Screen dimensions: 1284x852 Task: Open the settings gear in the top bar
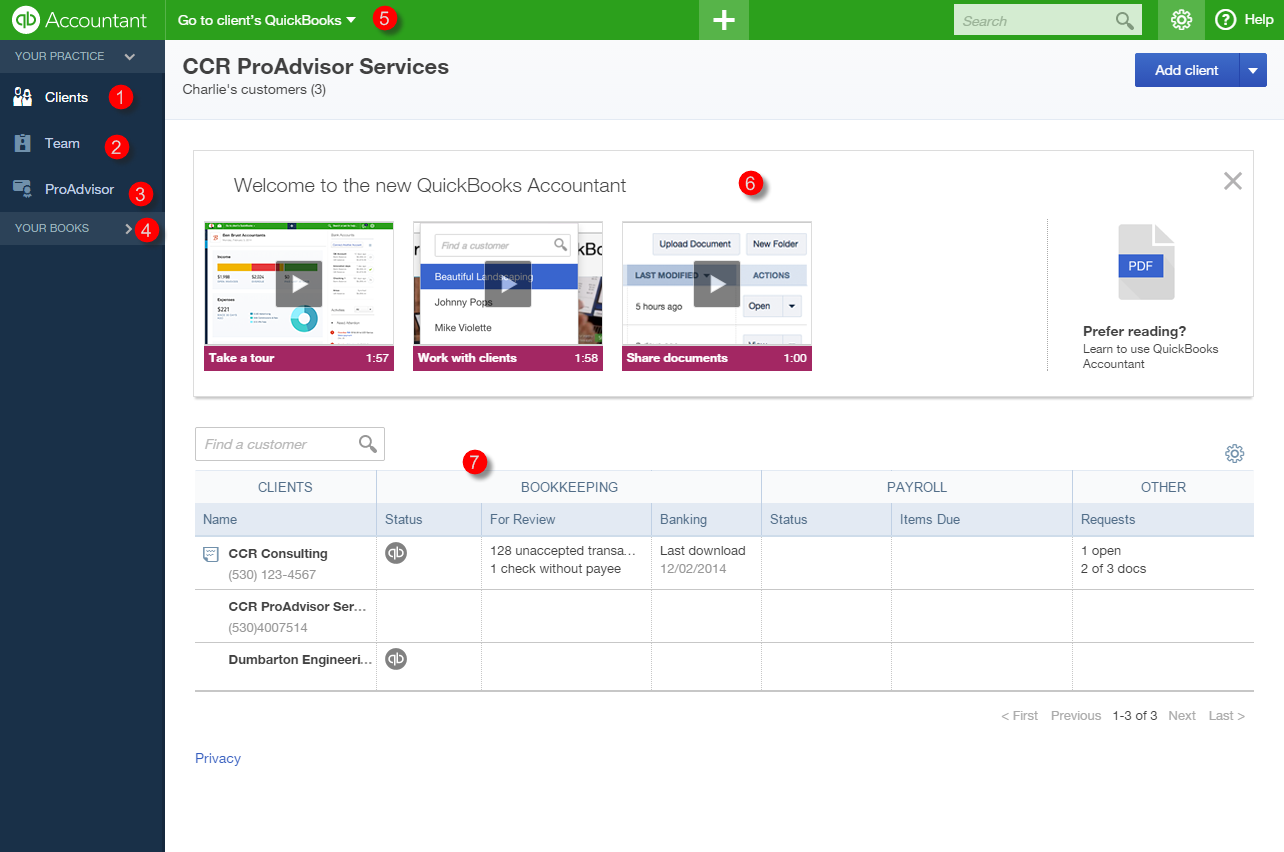[x=1181, y=19]
